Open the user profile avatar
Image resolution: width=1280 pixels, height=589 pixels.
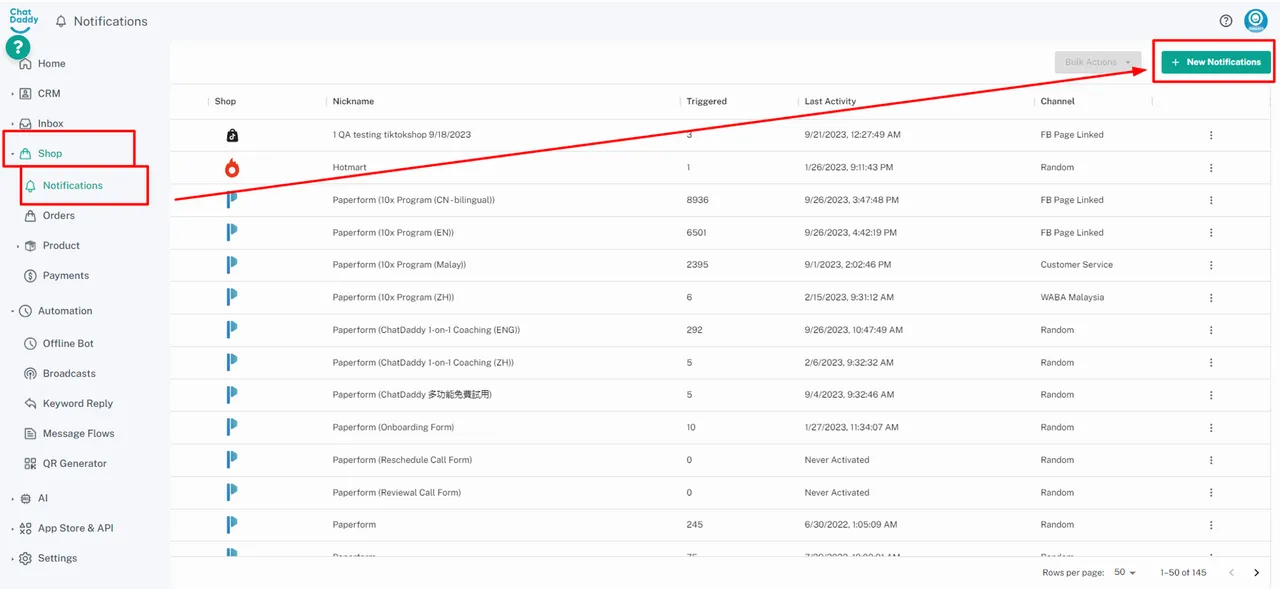pos(1255,21)
